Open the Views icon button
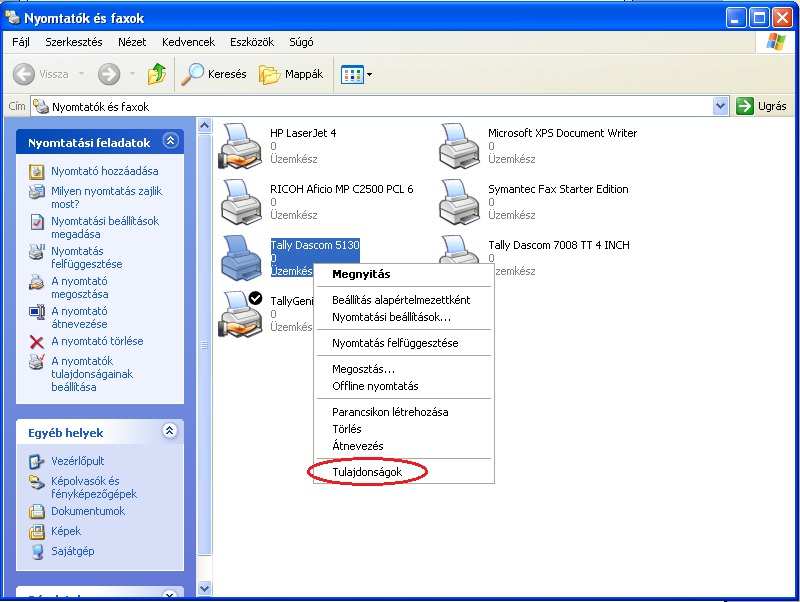800x602 pixels. pos(352,74)
